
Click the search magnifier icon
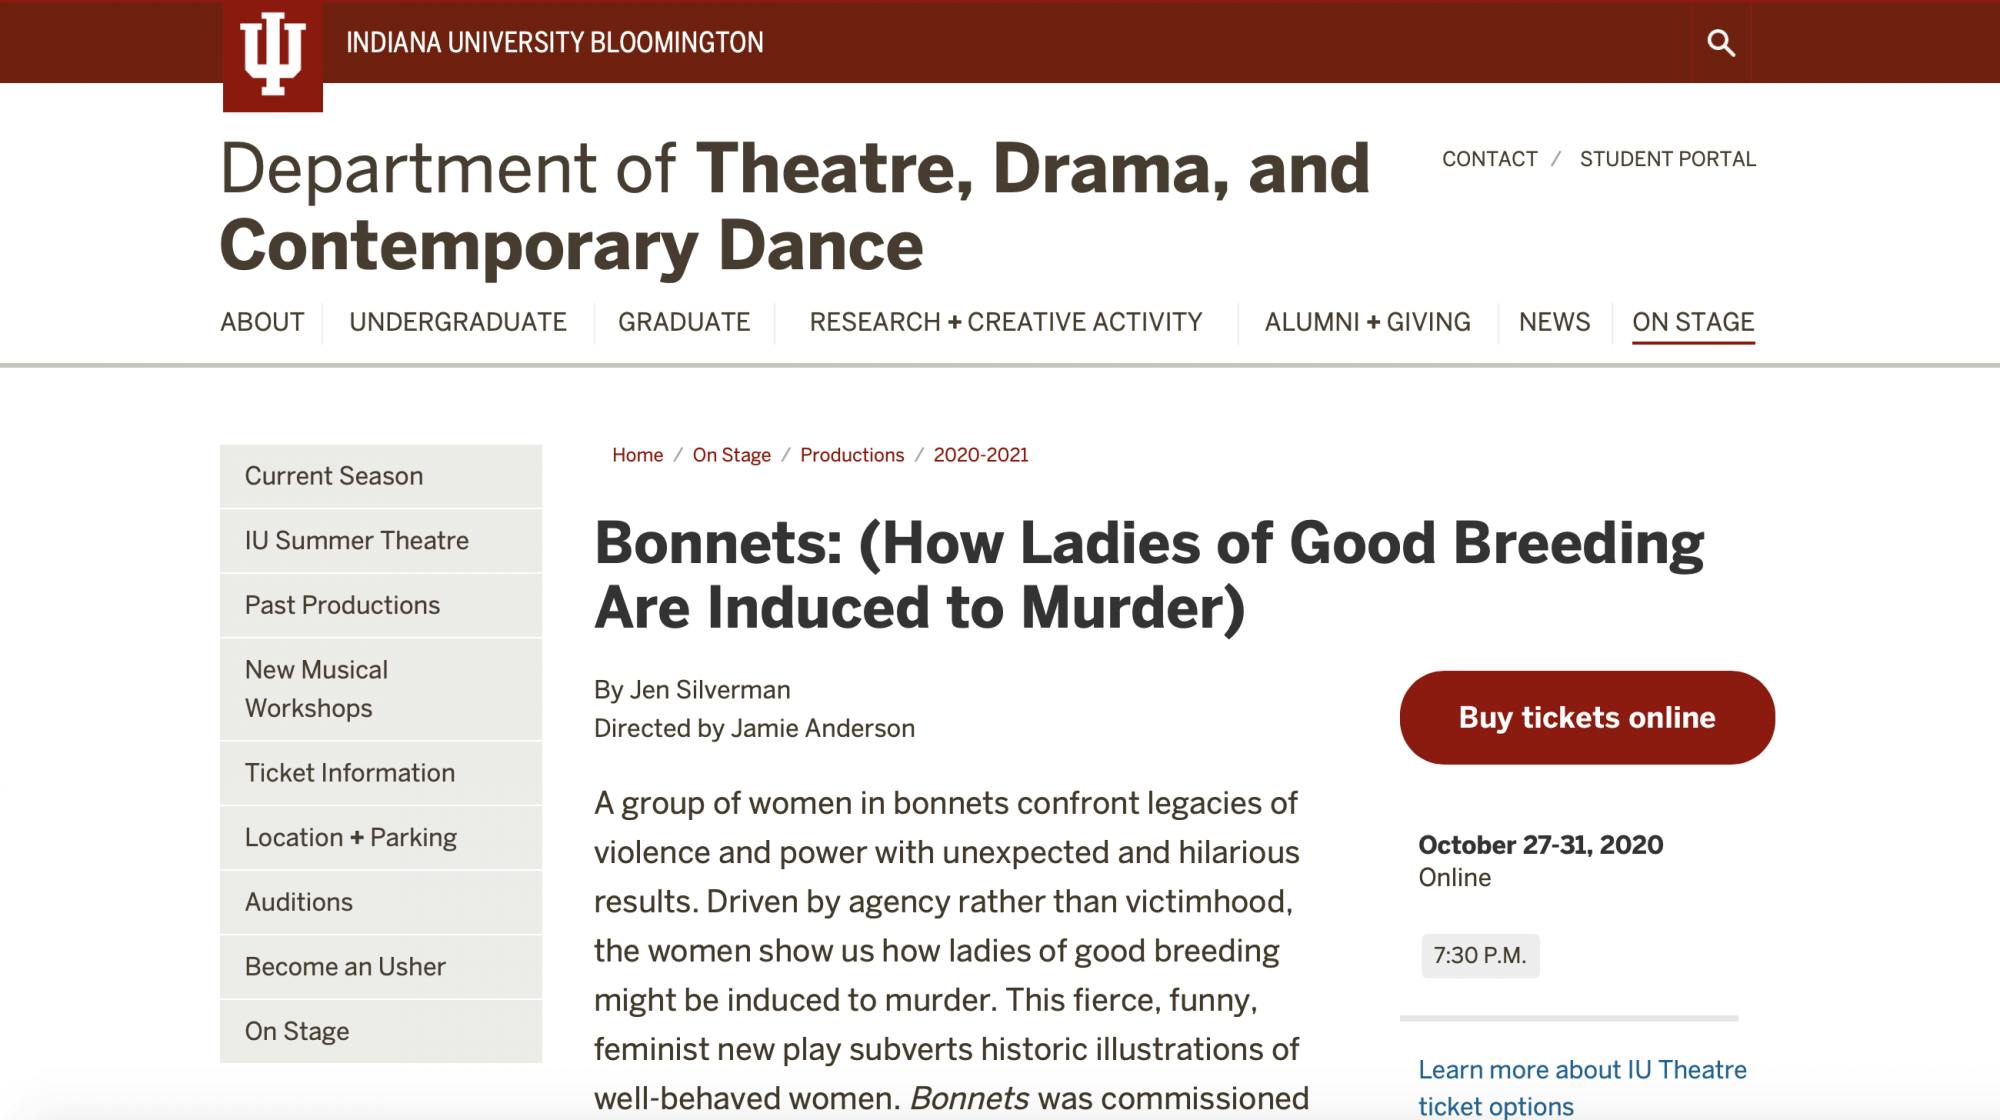1720,43
